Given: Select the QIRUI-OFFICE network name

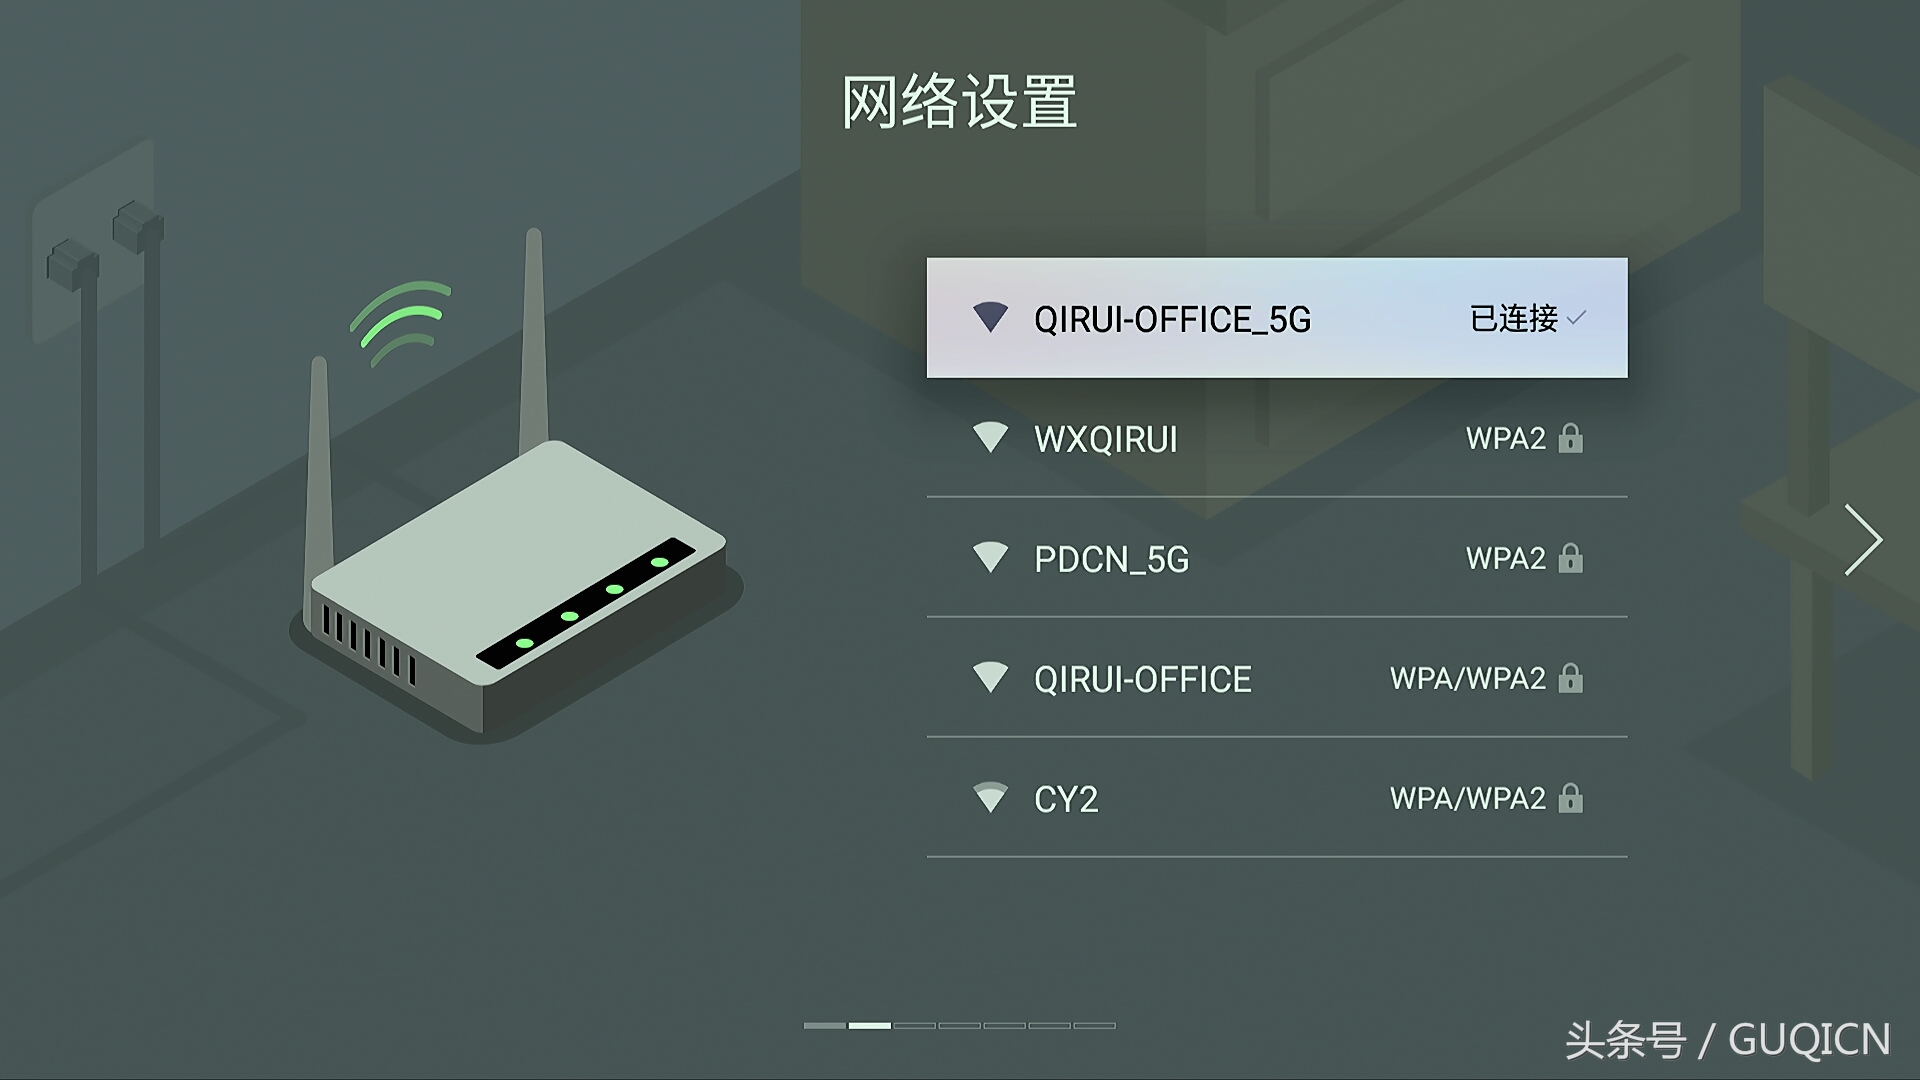Looking at the screenshot, I should pyautogui.click(x=1142, y=679).
